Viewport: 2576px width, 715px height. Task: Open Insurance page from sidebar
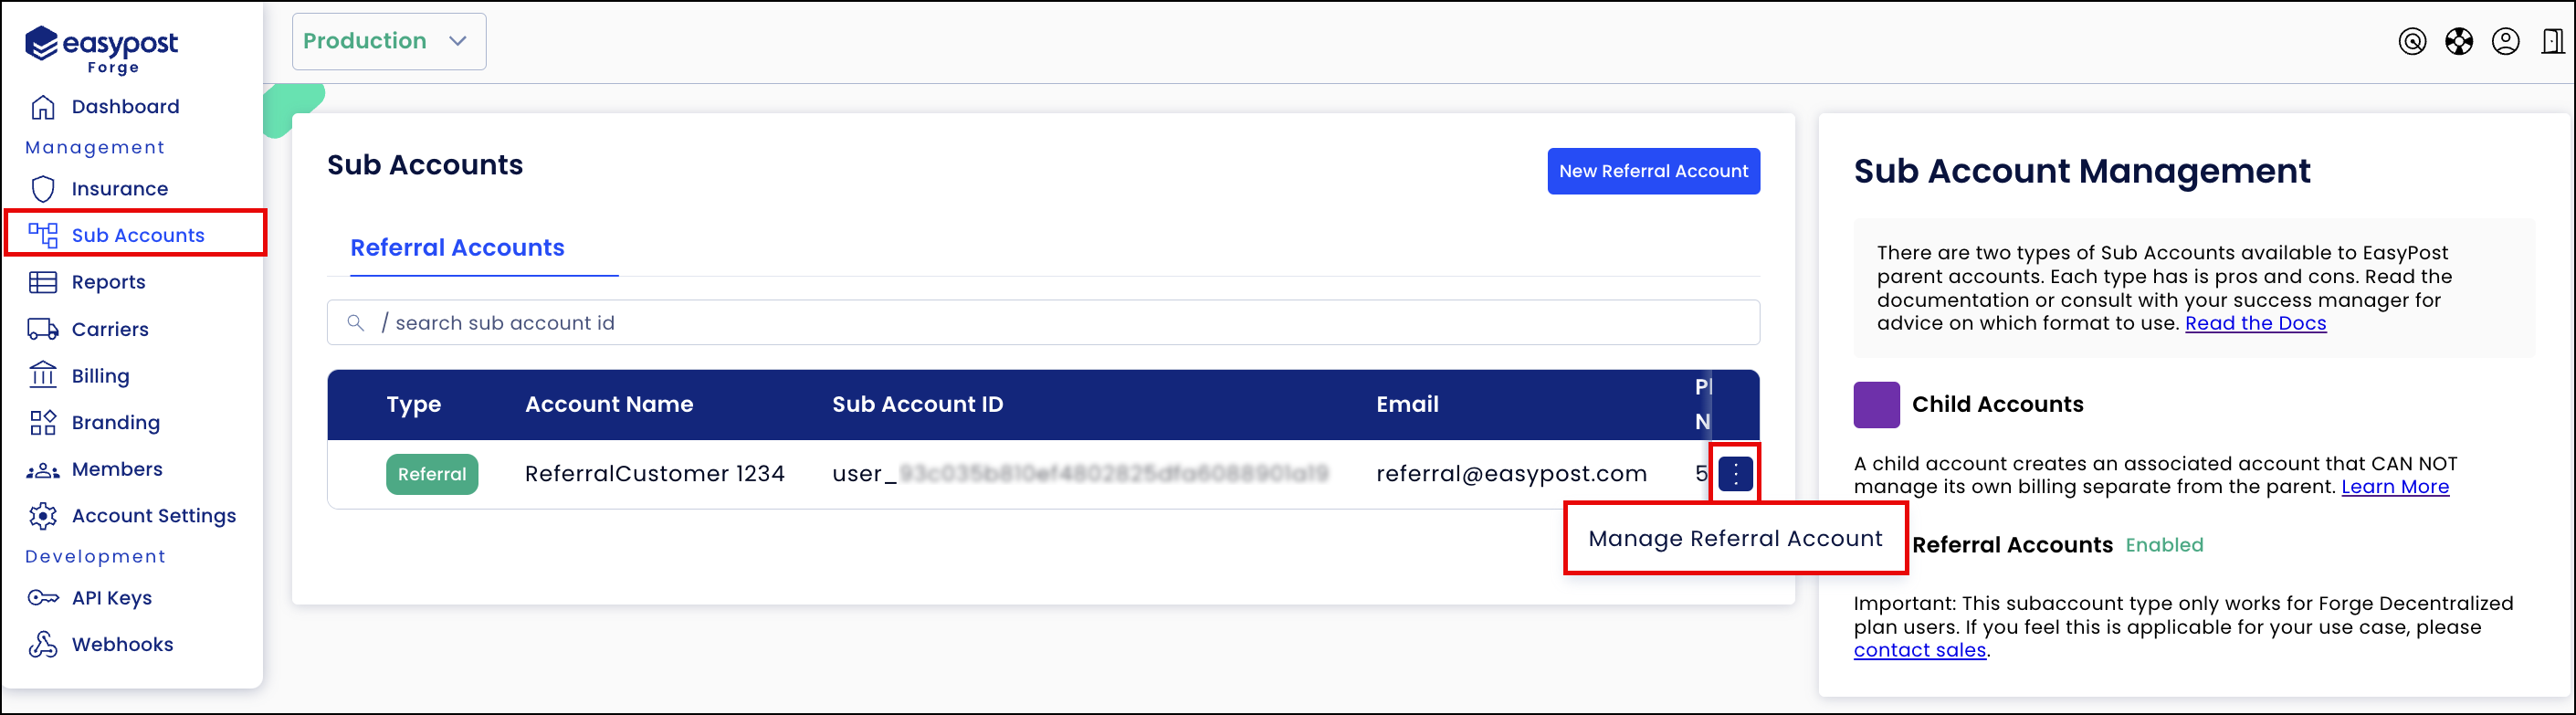point(119,189)
